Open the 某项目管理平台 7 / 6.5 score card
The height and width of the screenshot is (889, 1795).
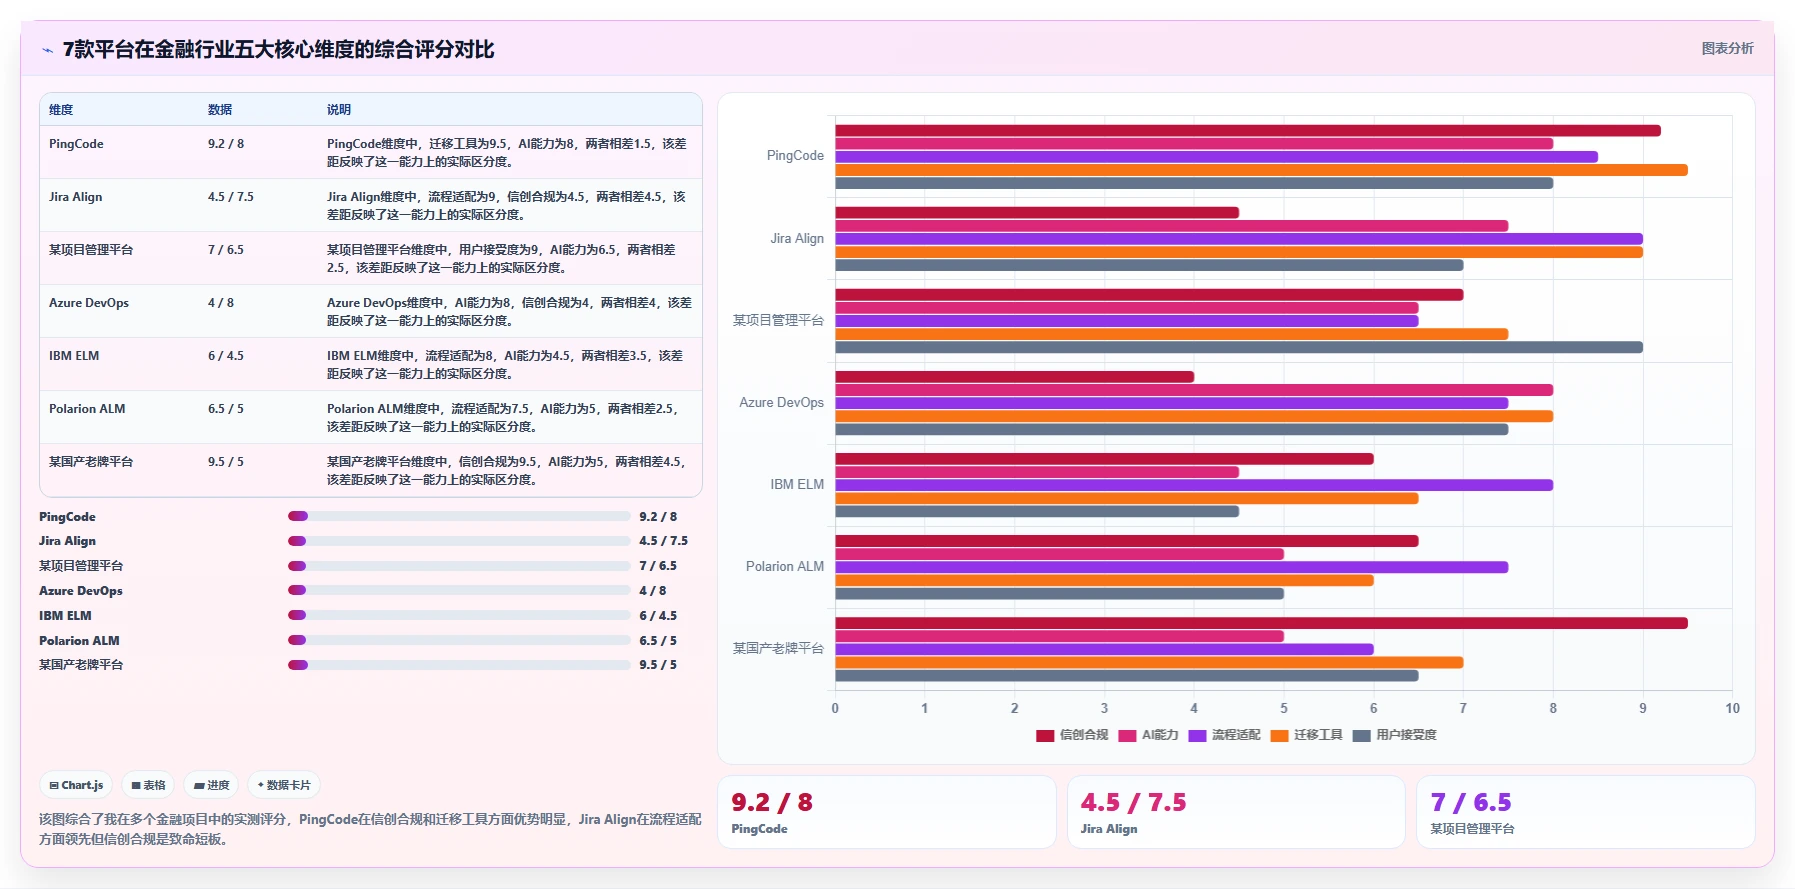coord(1586,812)
